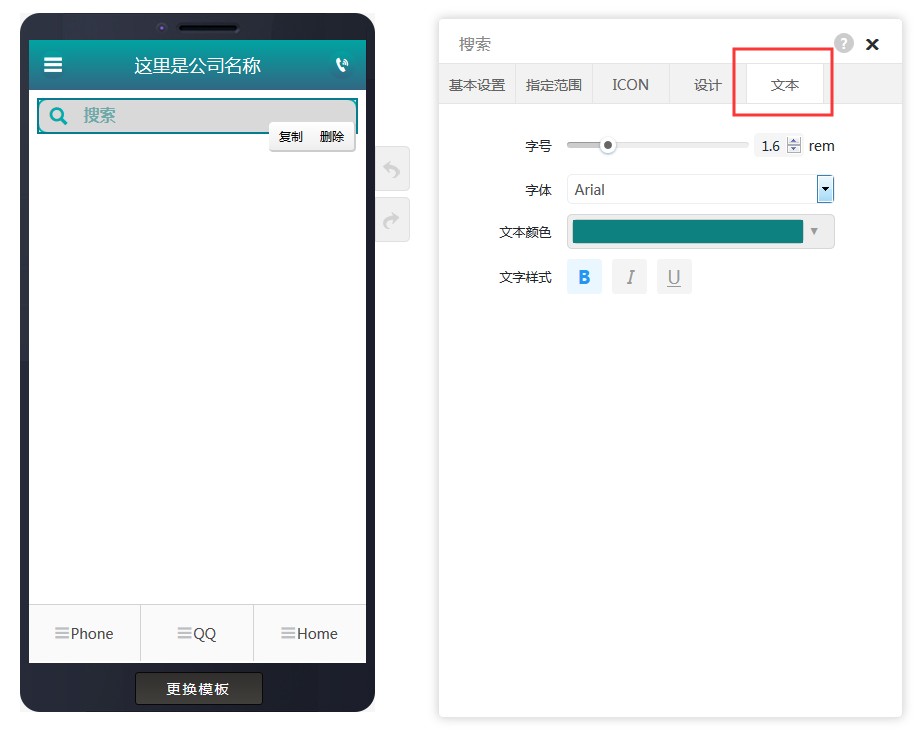
Task: Click the 复制 button
Action: click(x=290, y=137)
